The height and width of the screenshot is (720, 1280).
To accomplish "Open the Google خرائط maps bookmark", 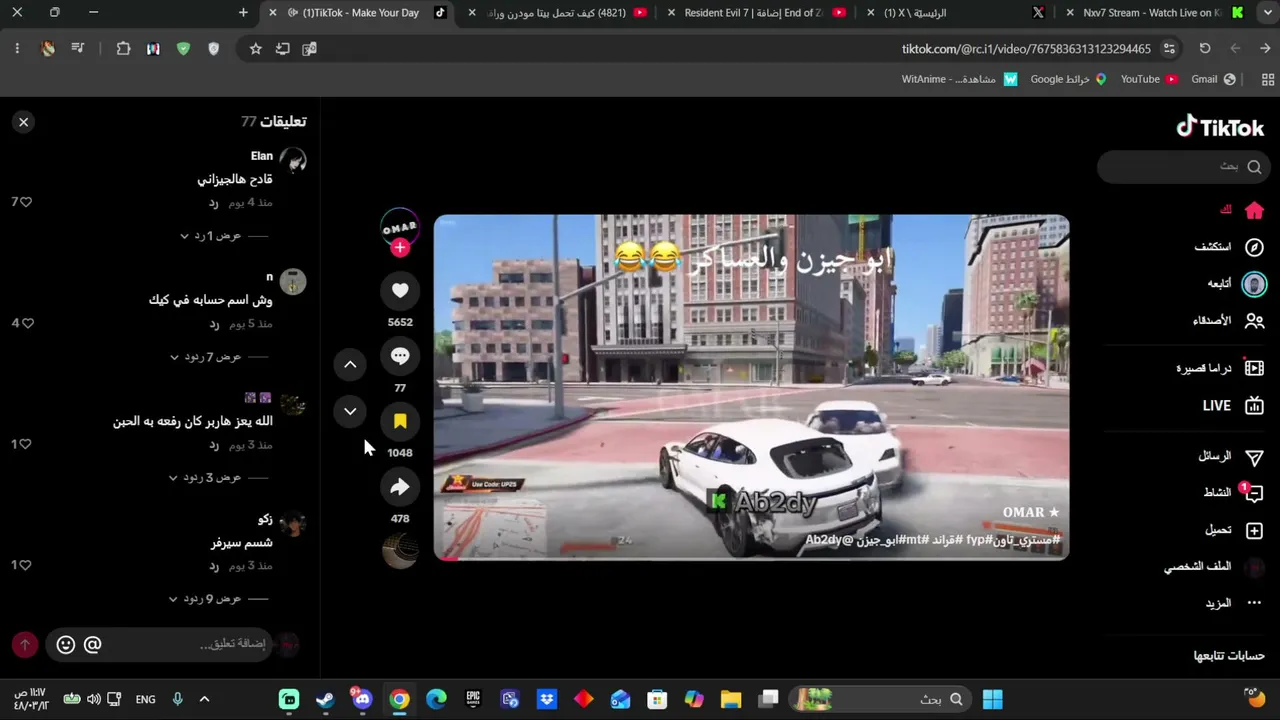I will tap(1069, 79).
